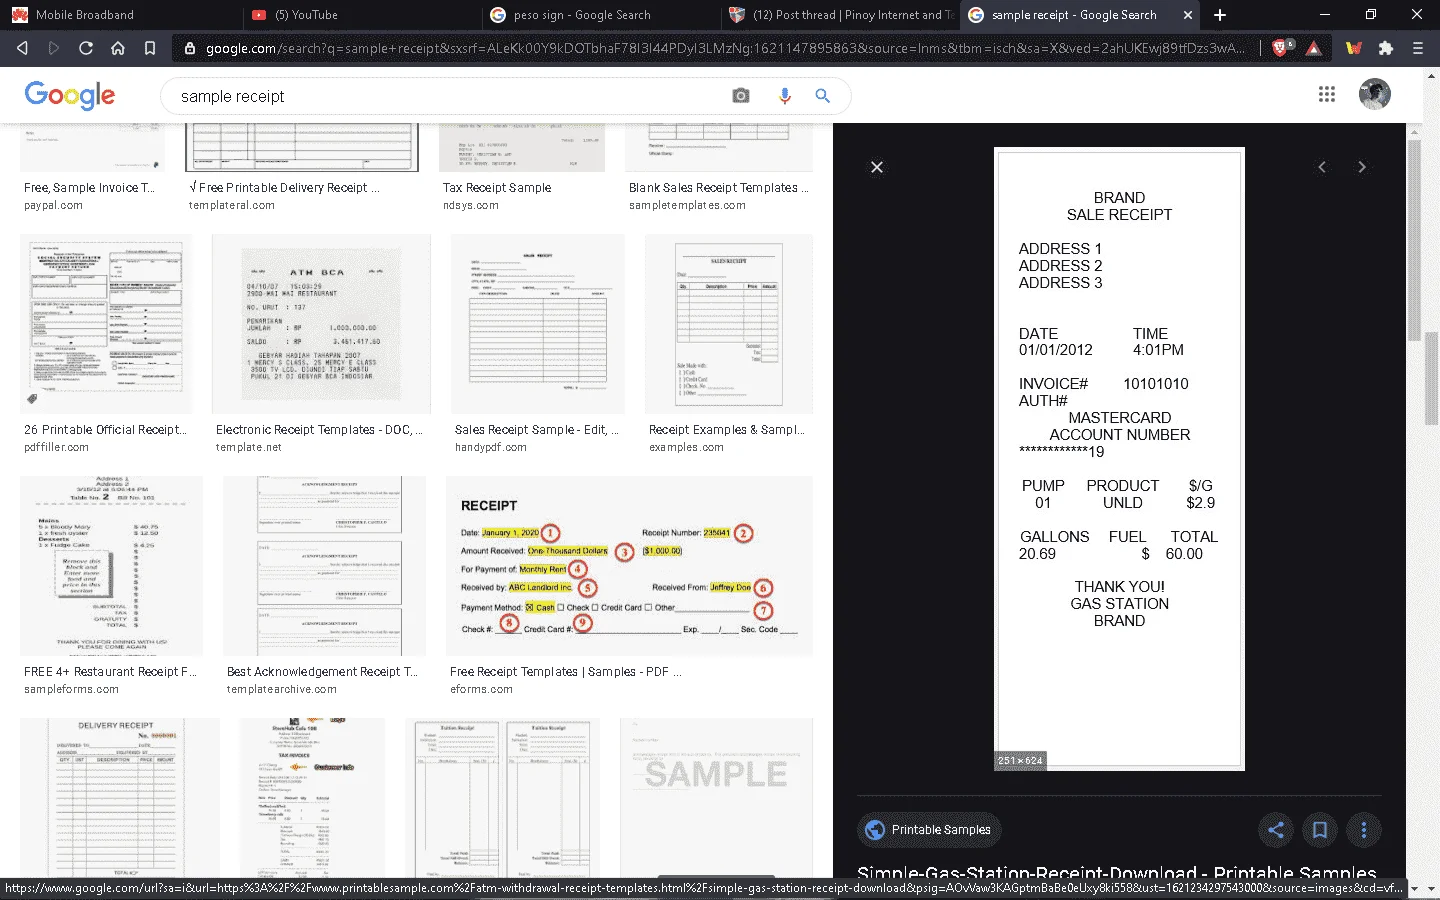Open more options for previewed image
The height and width of the screenshot is (900, 1440).
point(1364,829)
